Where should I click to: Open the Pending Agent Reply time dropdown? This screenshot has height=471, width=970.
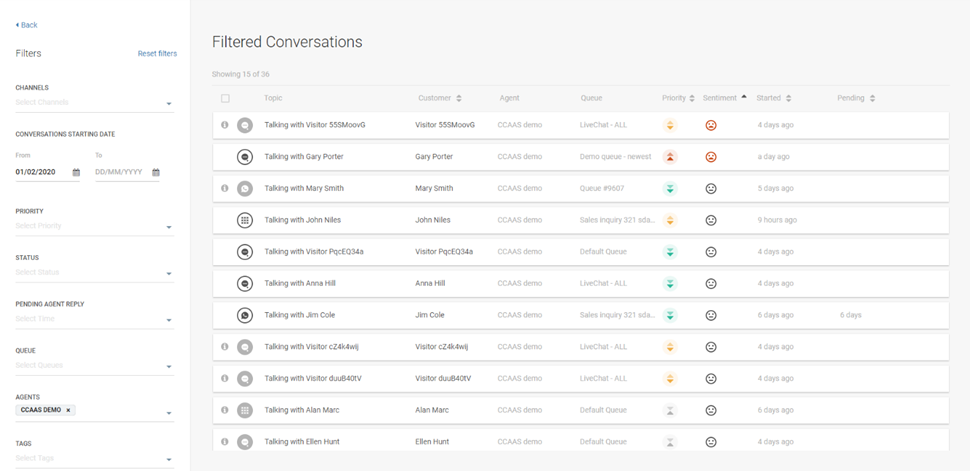[169, 321]
